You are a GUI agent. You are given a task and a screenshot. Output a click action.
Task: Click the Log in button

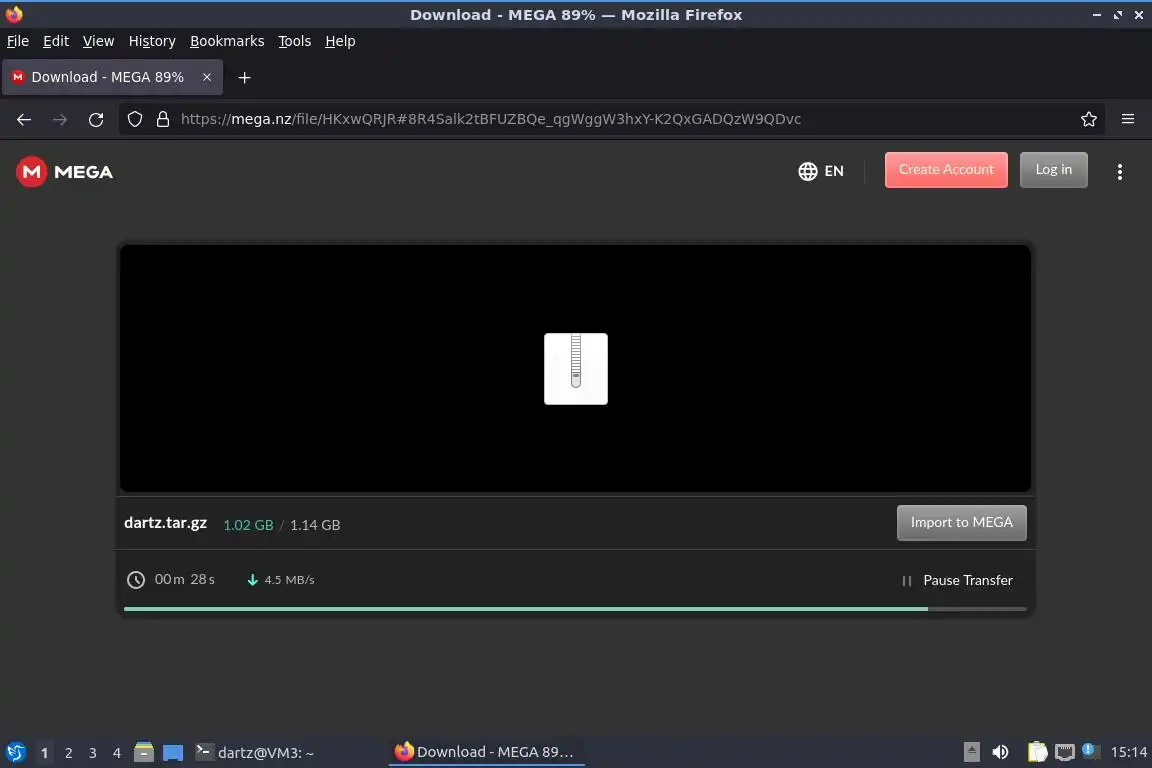coord(1053,170)
